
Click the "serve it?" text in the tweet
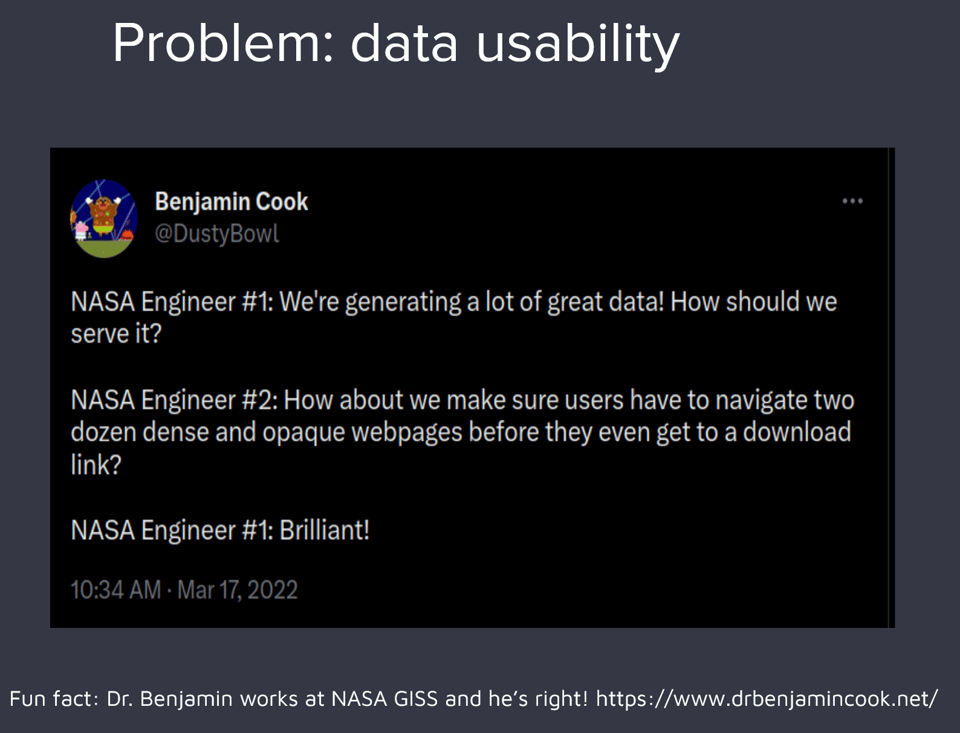(x=116, y=334)
